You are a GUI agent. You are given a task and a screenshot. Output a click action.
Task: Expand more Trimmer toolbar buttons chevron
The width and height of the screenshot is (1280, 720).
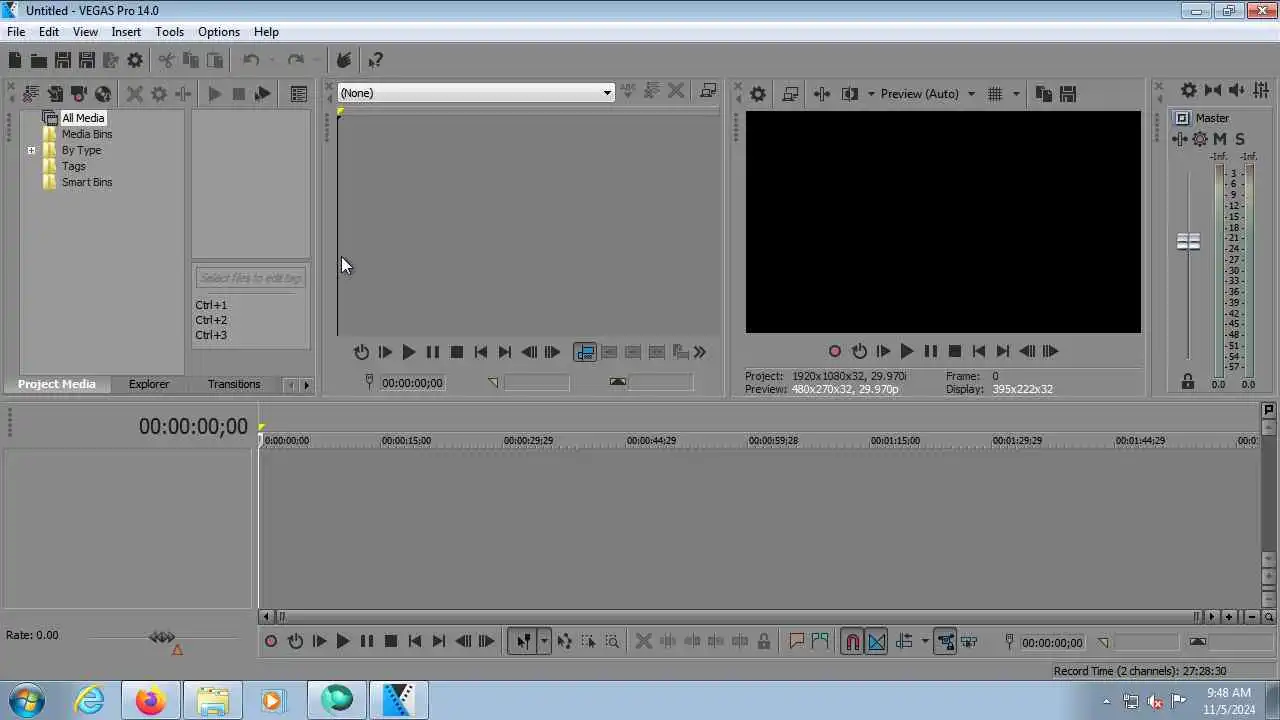[x=700, y=352]
